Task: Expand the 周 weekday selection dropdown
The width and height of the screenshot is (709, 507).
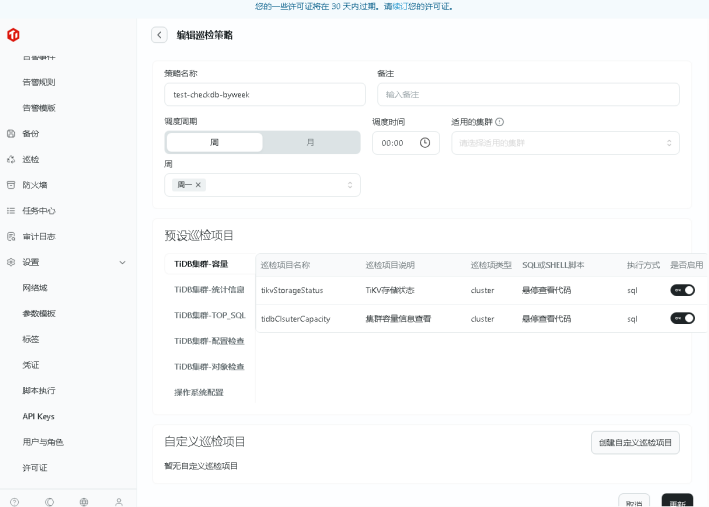Action: coord(262,185)
